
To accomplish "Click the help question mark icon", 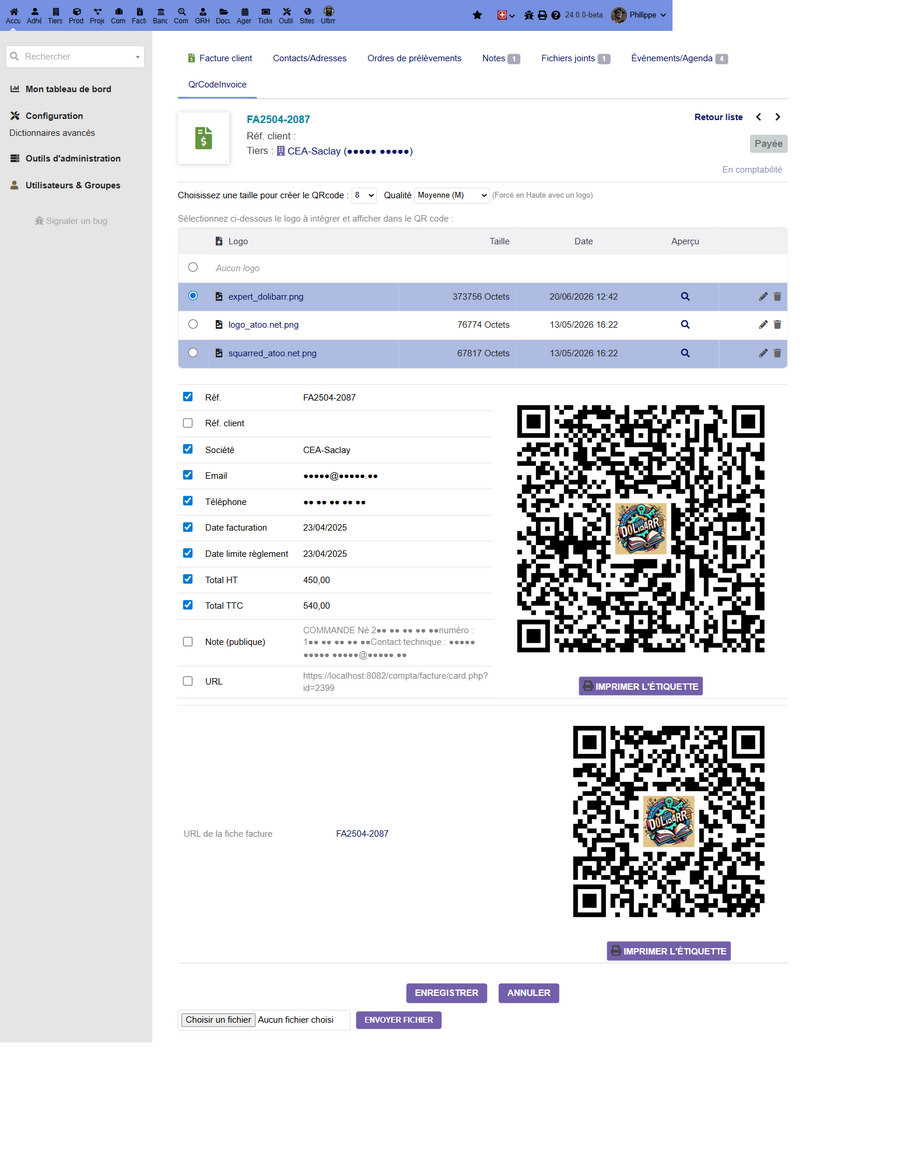I will coord(555,15).
